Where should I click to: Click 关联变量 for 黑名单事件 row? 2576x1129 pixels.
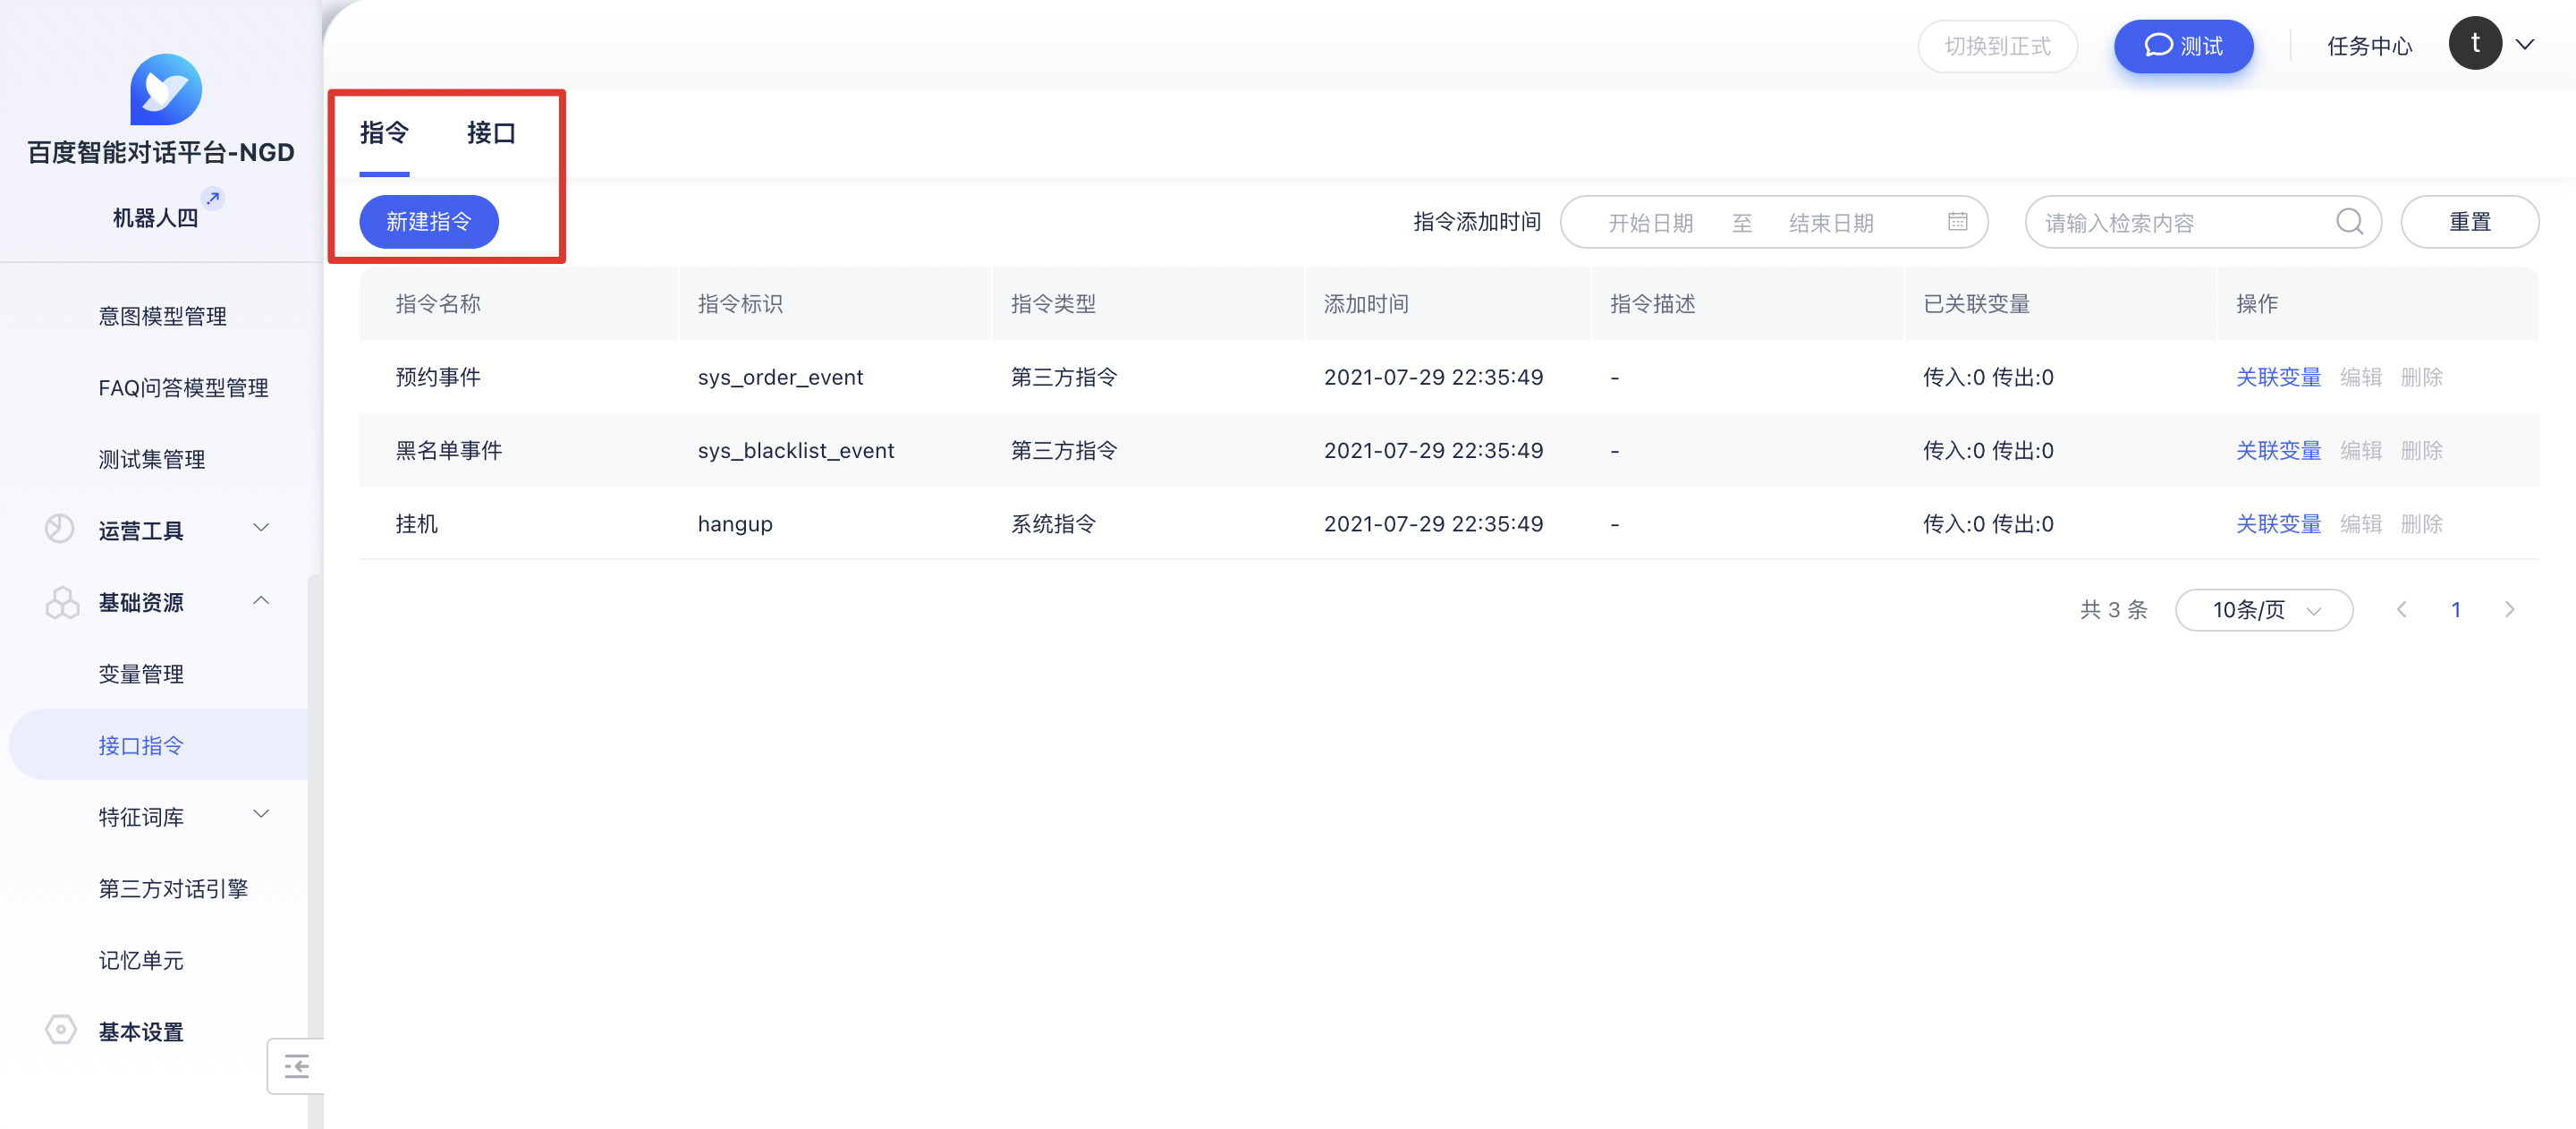point(2278,450)
